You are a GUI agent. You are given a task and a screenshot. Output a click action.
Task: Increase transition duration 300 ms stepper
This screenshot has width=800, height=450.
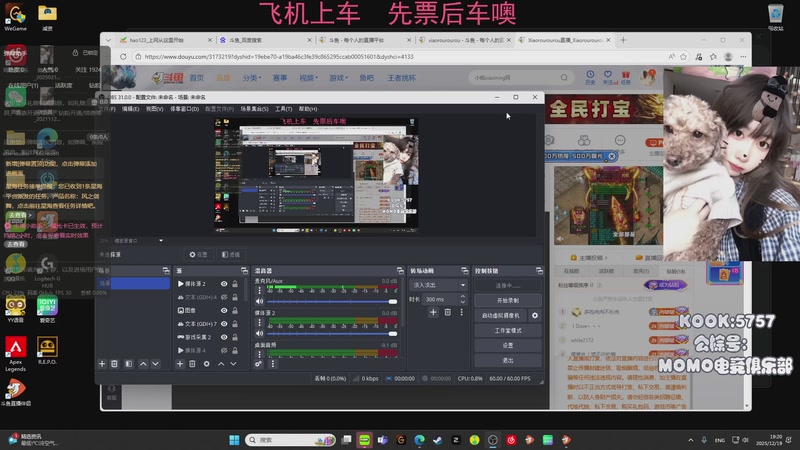[463, 296]
